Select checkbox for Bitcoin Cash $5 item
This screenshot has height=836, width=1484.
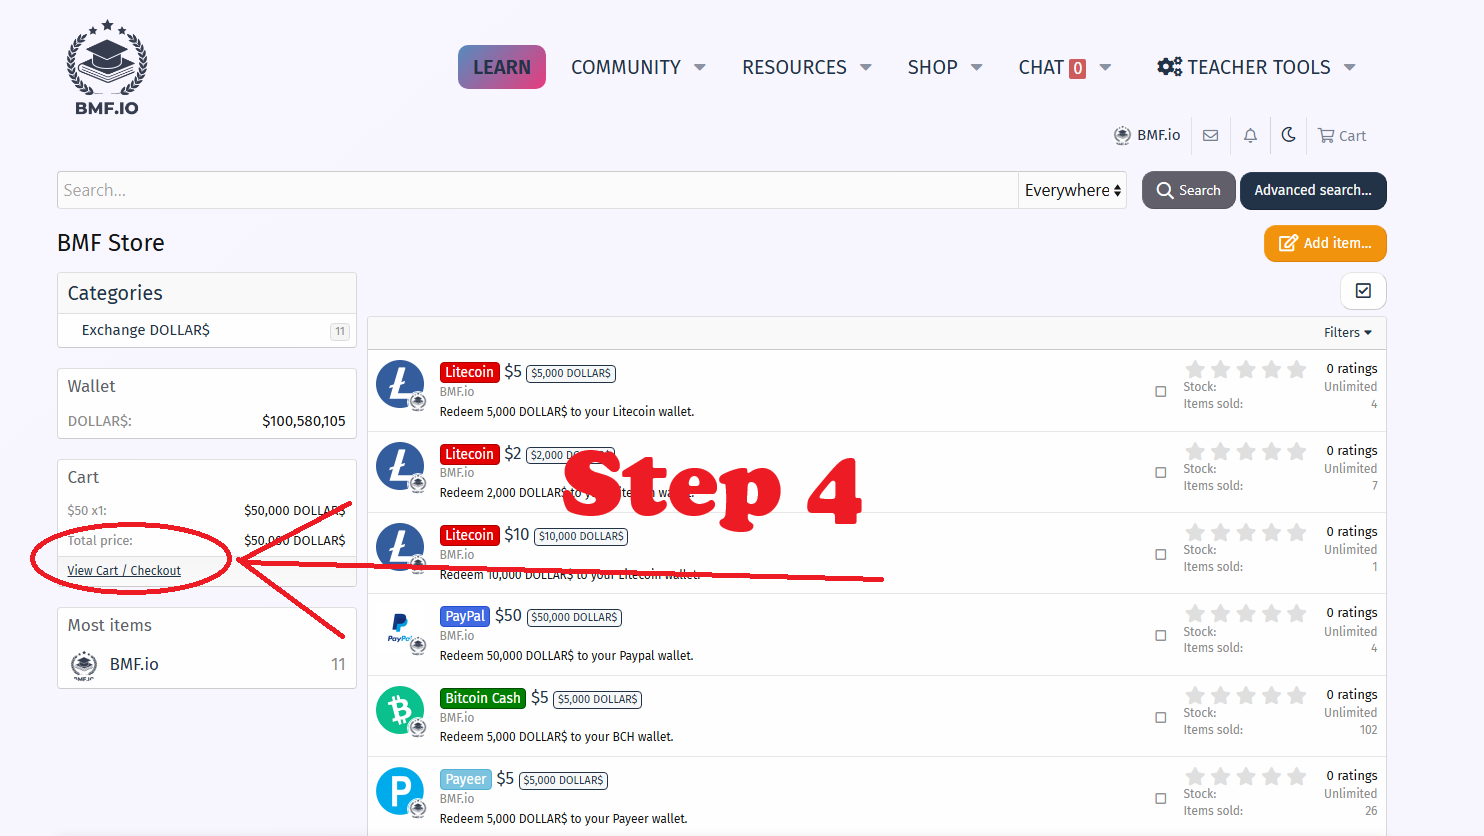[x=1161, y=718]
